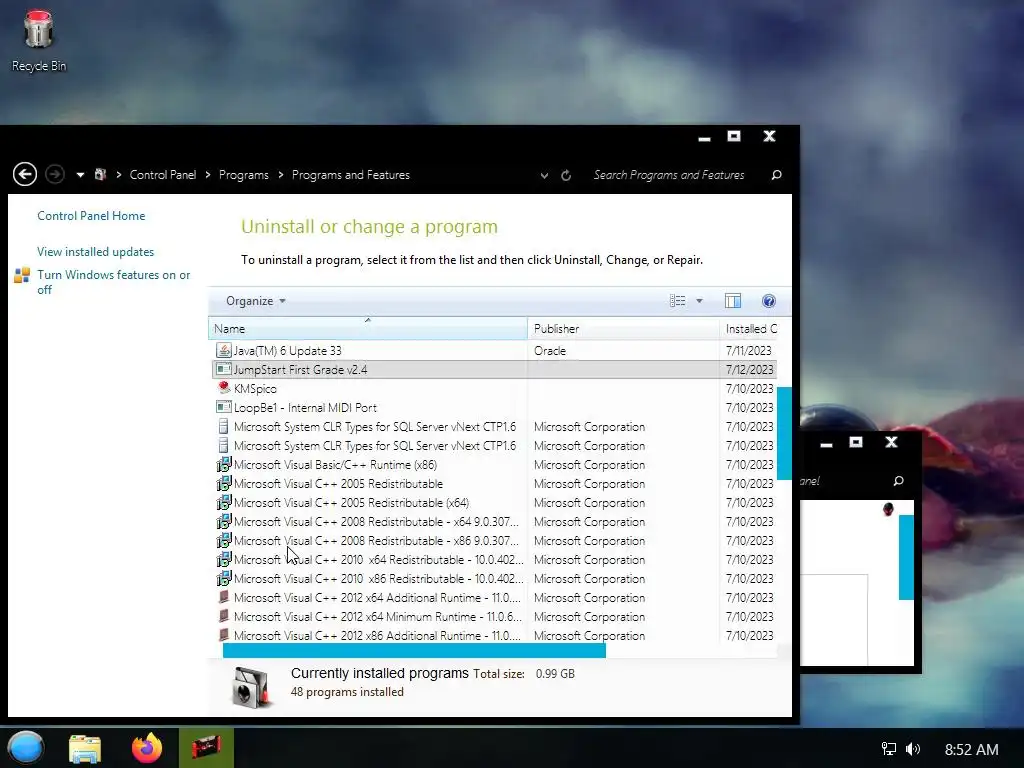This screenshot has width=1024, height=768.
Task: Click the change view icon
Action: 677,301
